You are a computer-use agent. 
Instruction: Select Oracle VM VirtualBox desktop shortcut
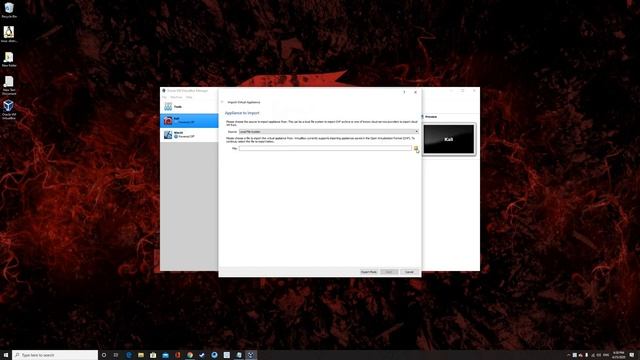pos(9,110)
